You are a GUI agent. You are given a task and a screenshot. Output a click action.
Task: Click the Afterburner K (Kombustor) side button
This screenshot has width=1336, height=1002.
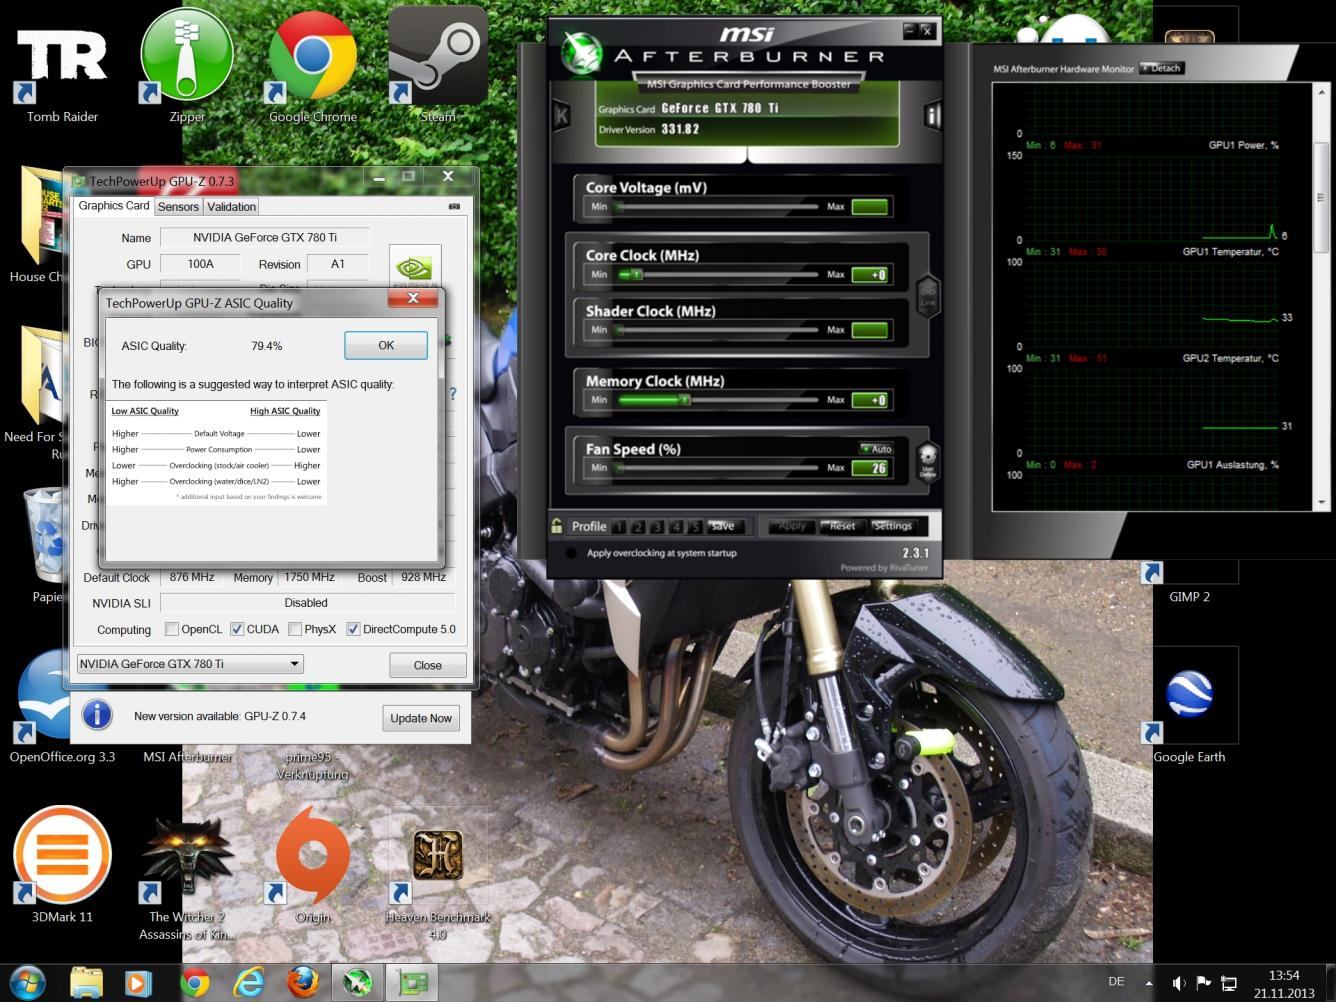coord(561,115)
